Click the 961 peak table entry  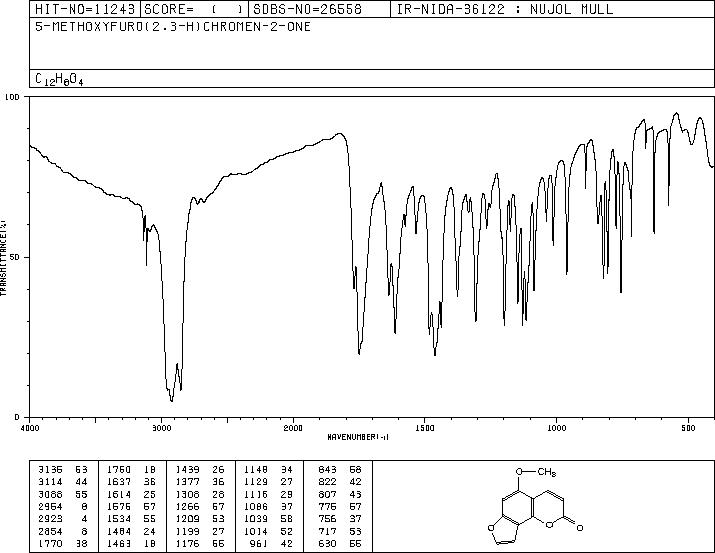pyautogui.click(x=271, y=543)
